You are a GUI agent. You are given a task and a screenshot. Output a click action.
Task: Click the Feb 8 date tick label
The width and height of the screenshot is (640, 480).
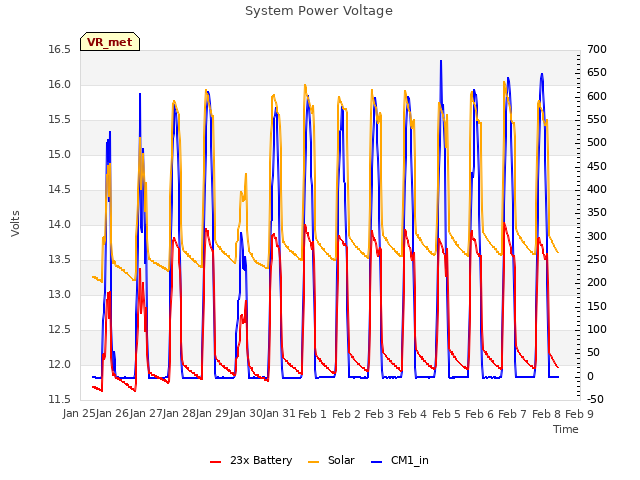[x=546, y=414]
